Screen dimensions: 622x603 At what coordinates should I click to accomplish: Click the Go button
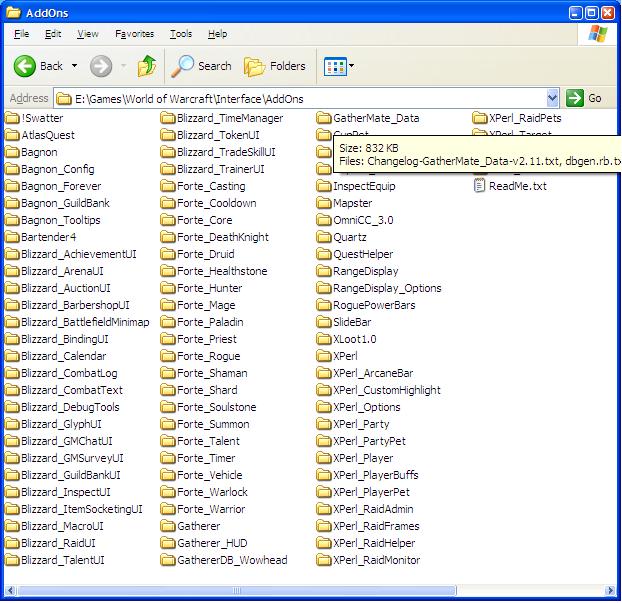click(x=585, y=98)
